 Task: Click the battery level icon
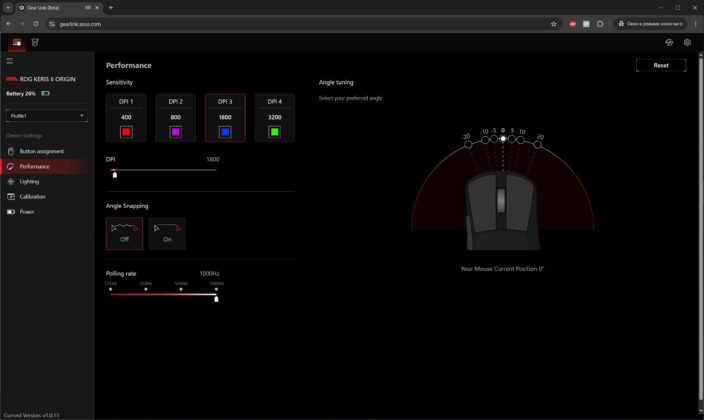point(45,93)
